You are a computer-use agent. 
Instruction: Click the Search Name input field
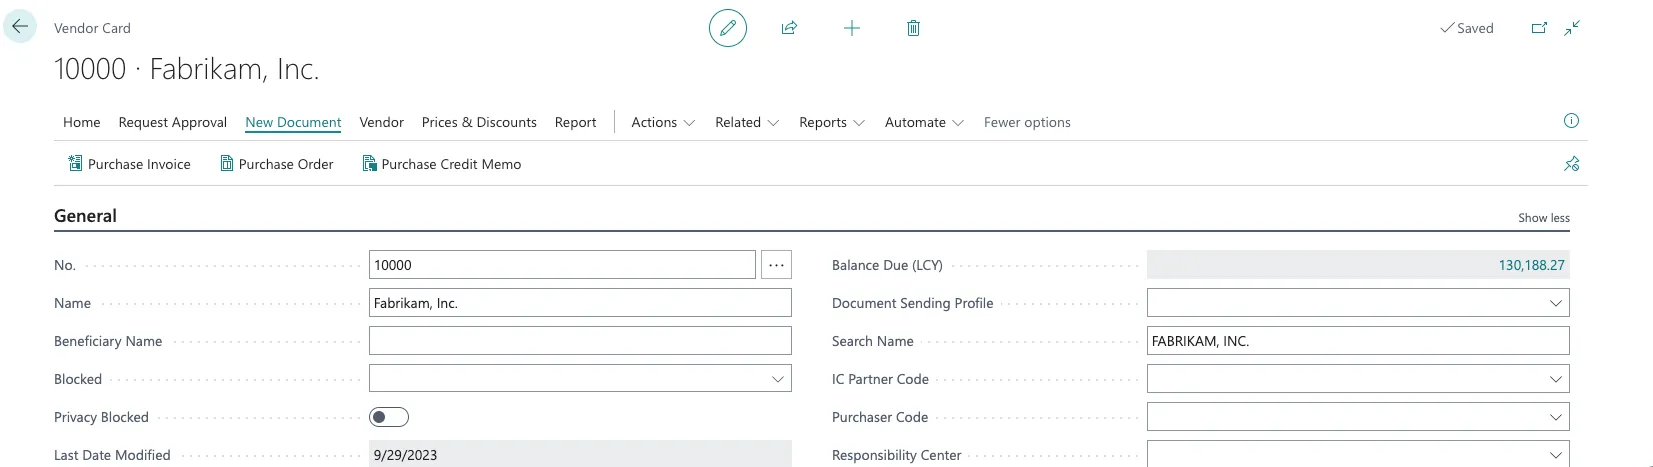(x=1358, y=341)
